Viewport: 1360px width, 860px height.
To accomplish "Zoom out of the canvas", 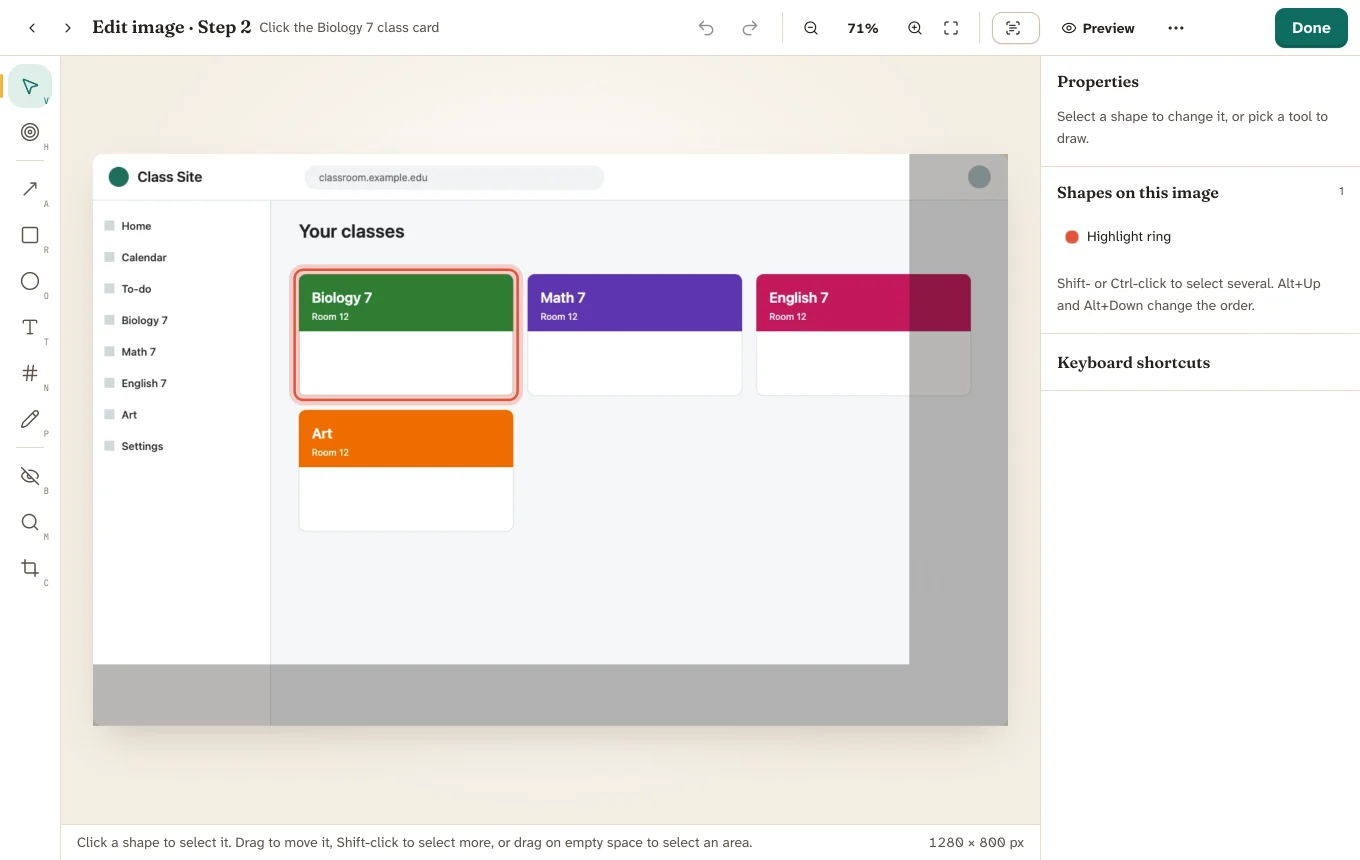I will pyautogui.click(x=811, y=28).
